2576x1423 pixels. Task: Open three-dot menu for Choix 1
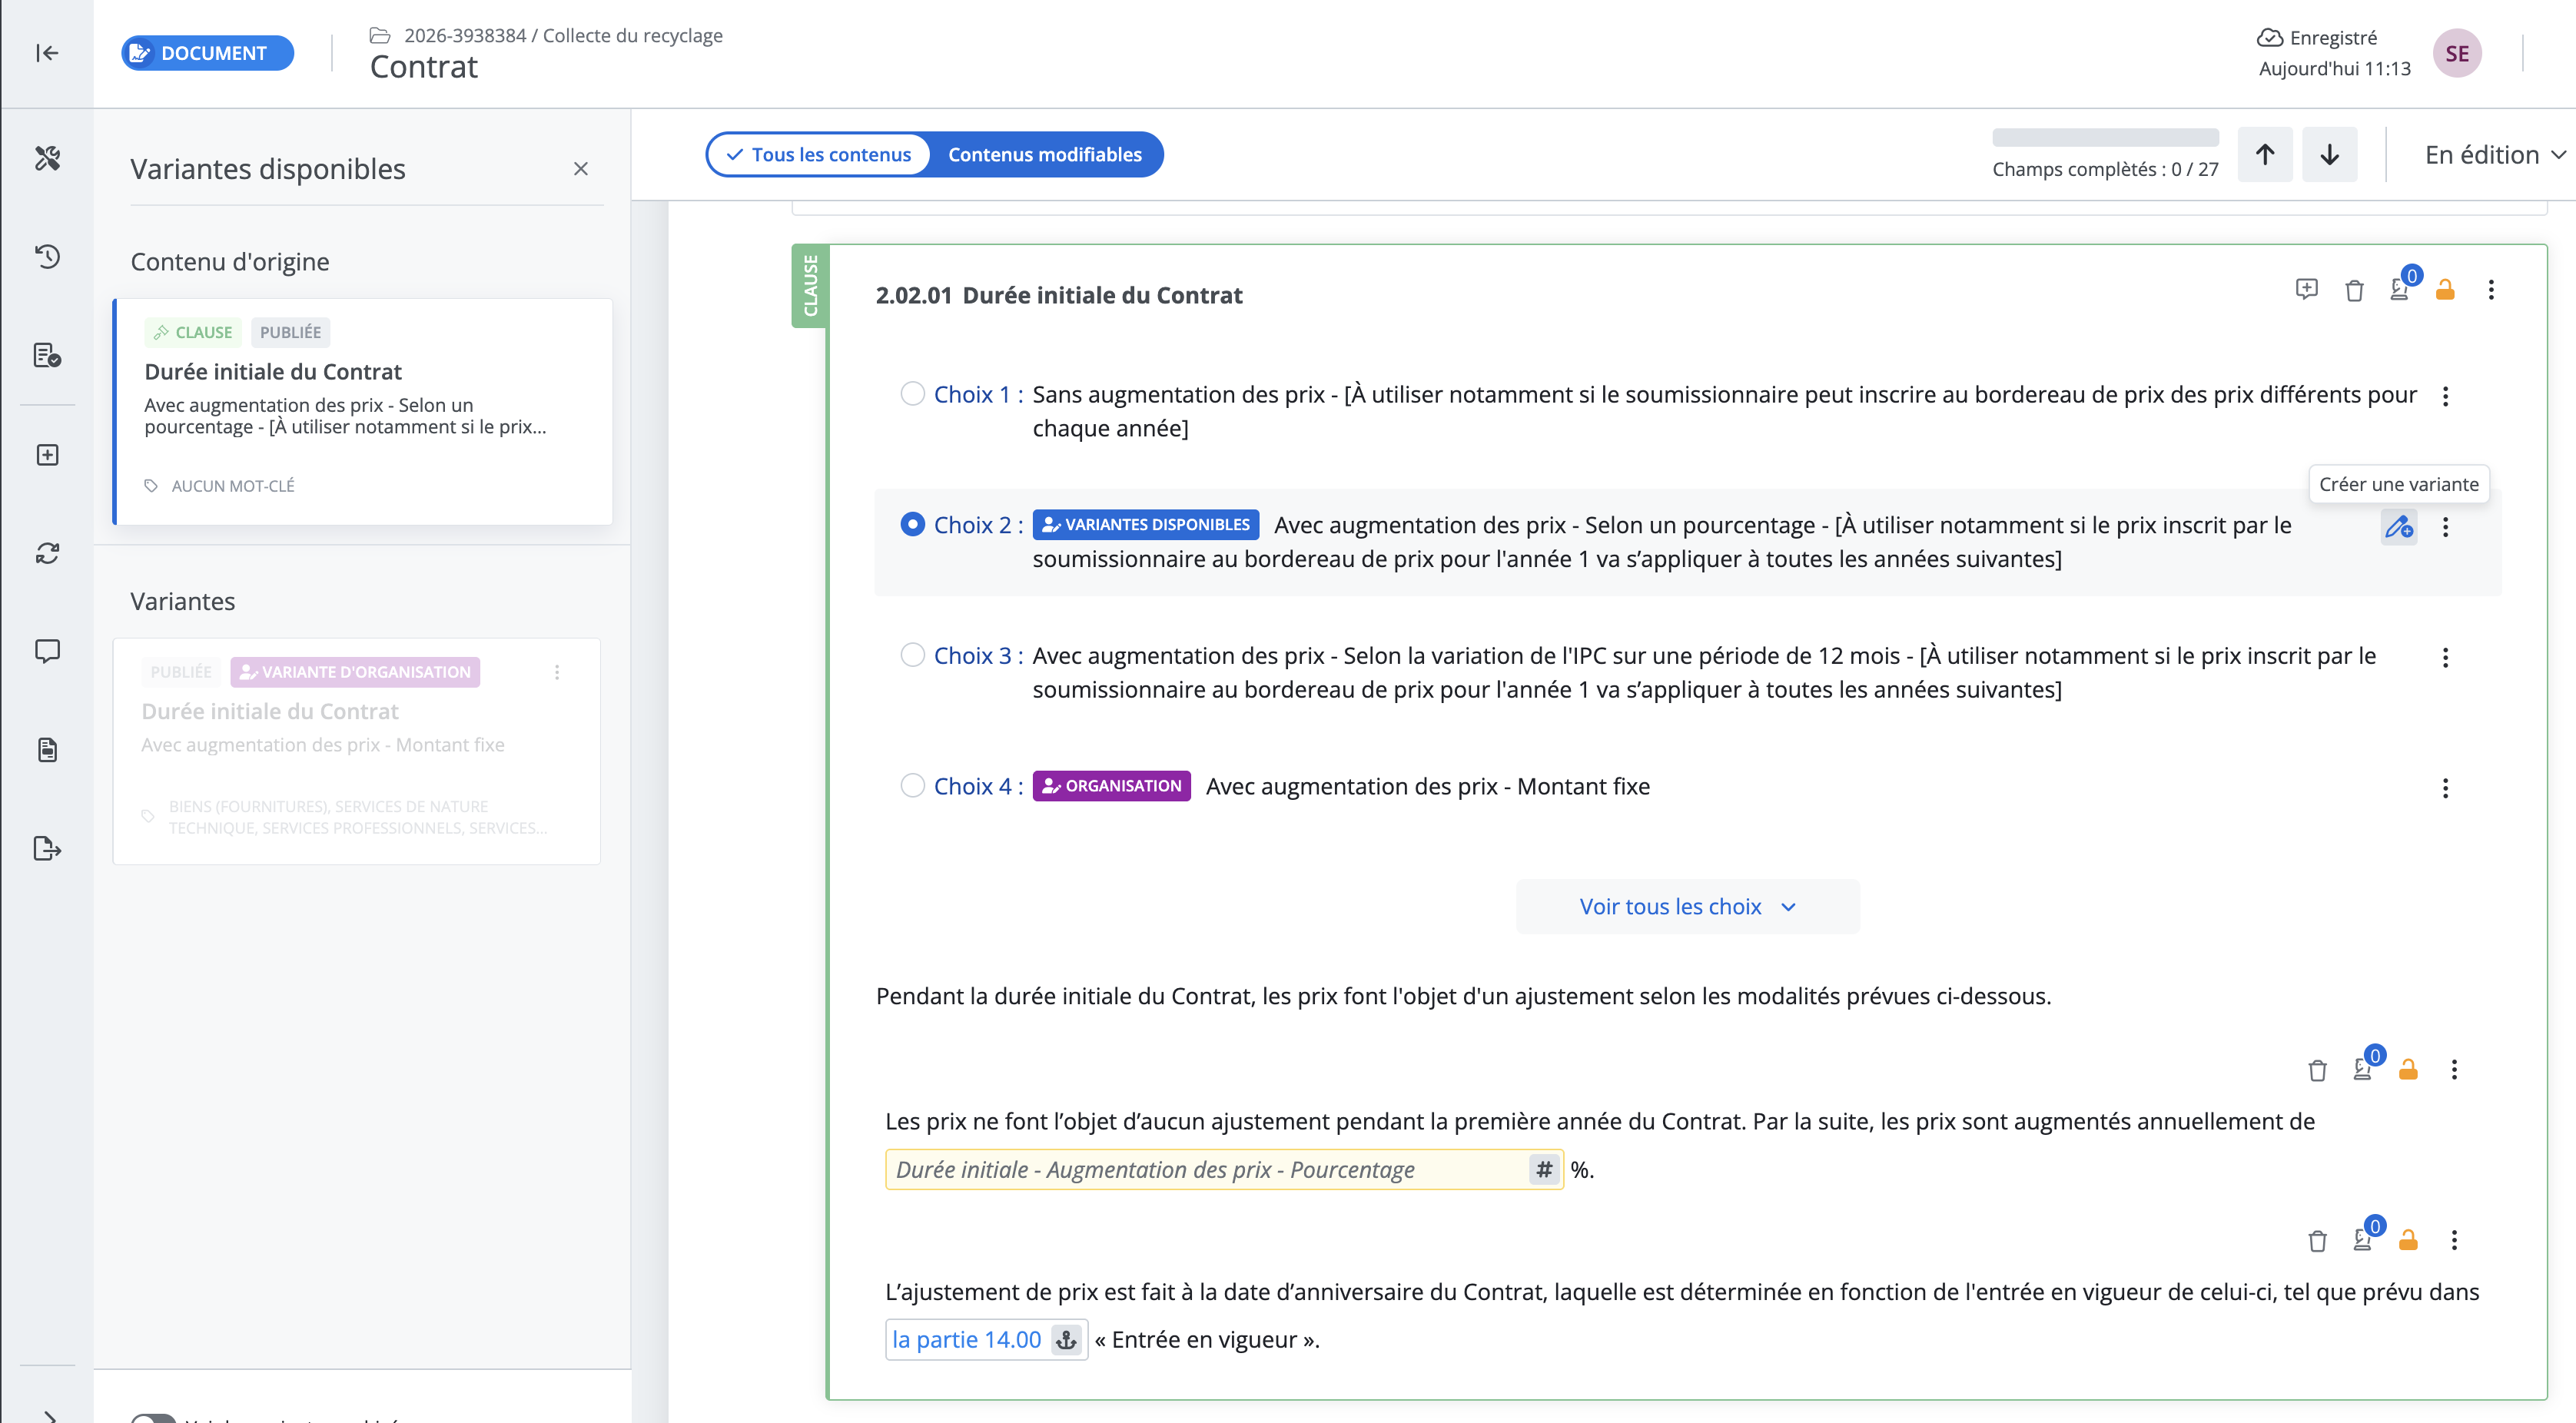tap(2445, 396)
